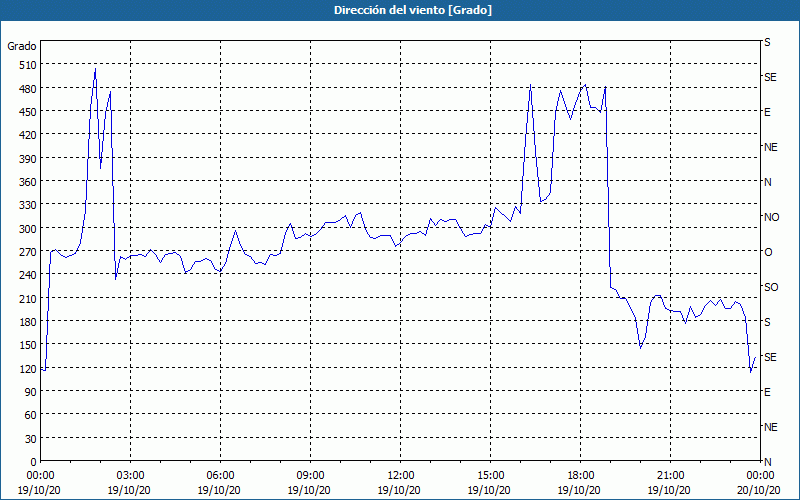Click the 120 degree axis label
The width and height of the screenshot is (800, 500).
28,368
